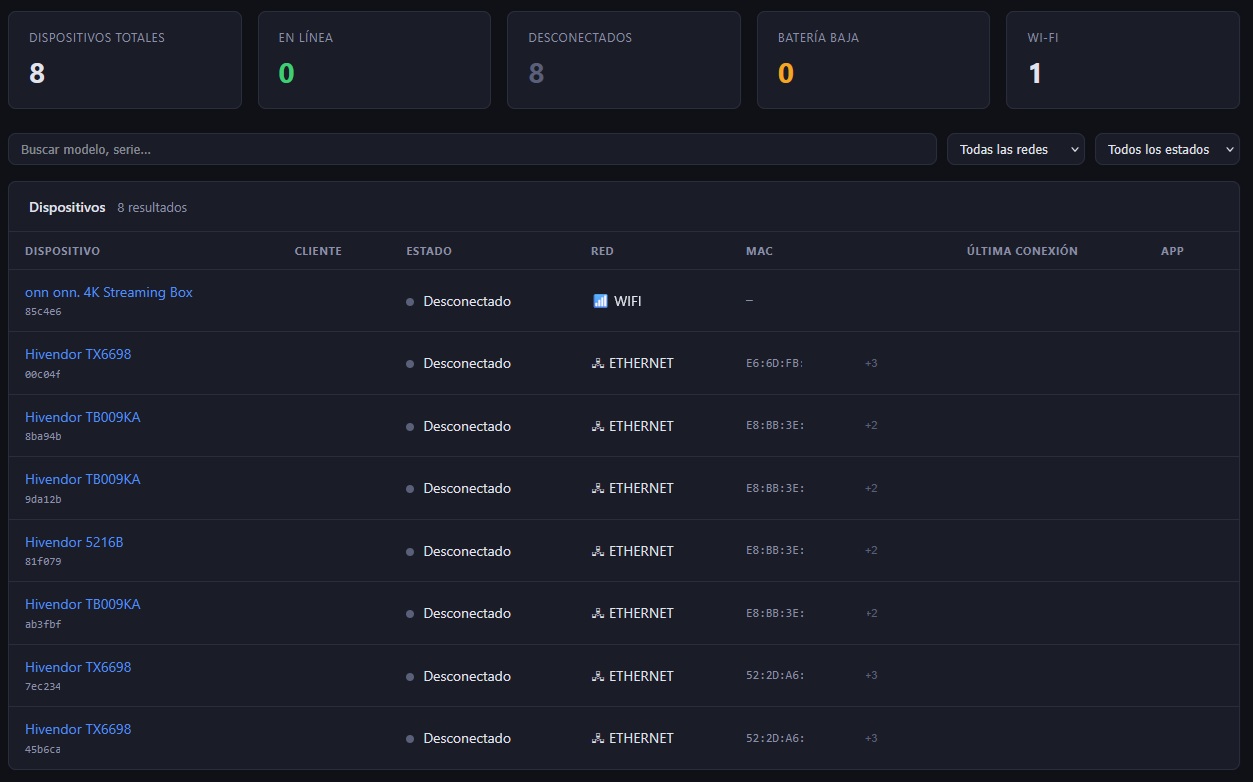The width and height of the screenshot is (1253, 782).
Task: Select serial text 85c4e6
Action: coord(43,312)
